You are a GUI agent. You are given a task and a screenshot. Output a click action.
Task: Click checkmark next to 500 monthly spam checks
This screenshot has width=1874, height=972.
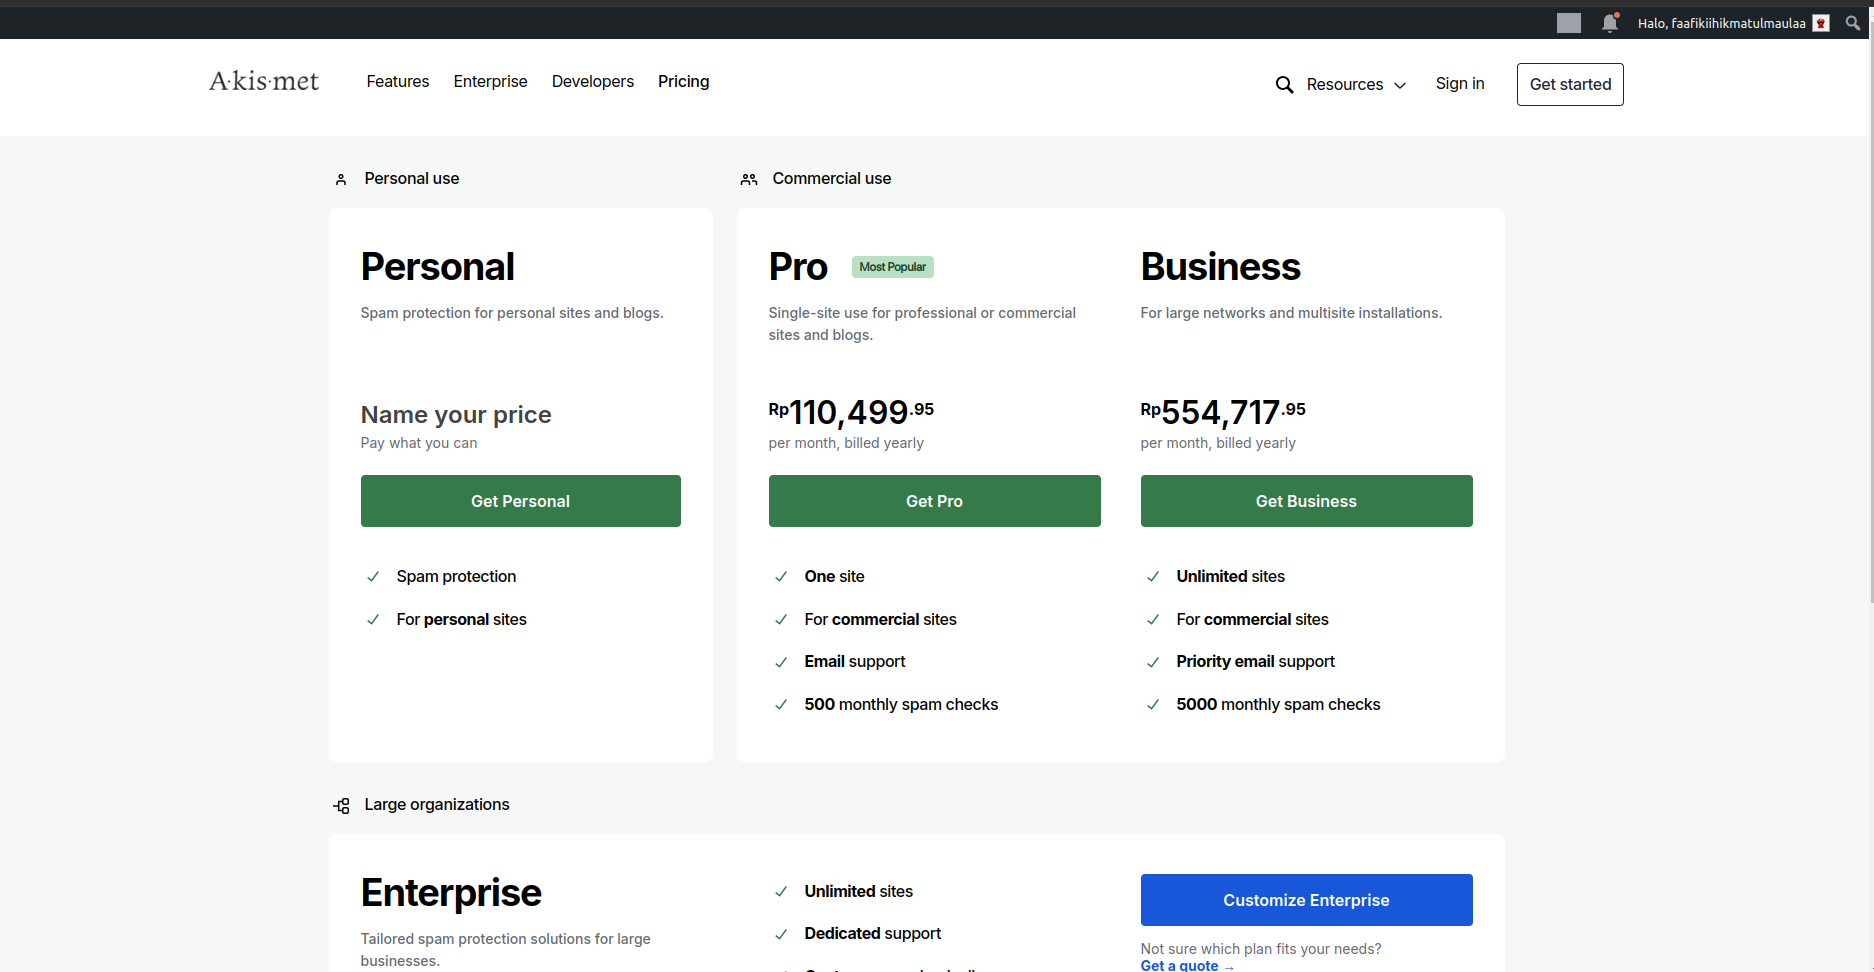(781, 704)
